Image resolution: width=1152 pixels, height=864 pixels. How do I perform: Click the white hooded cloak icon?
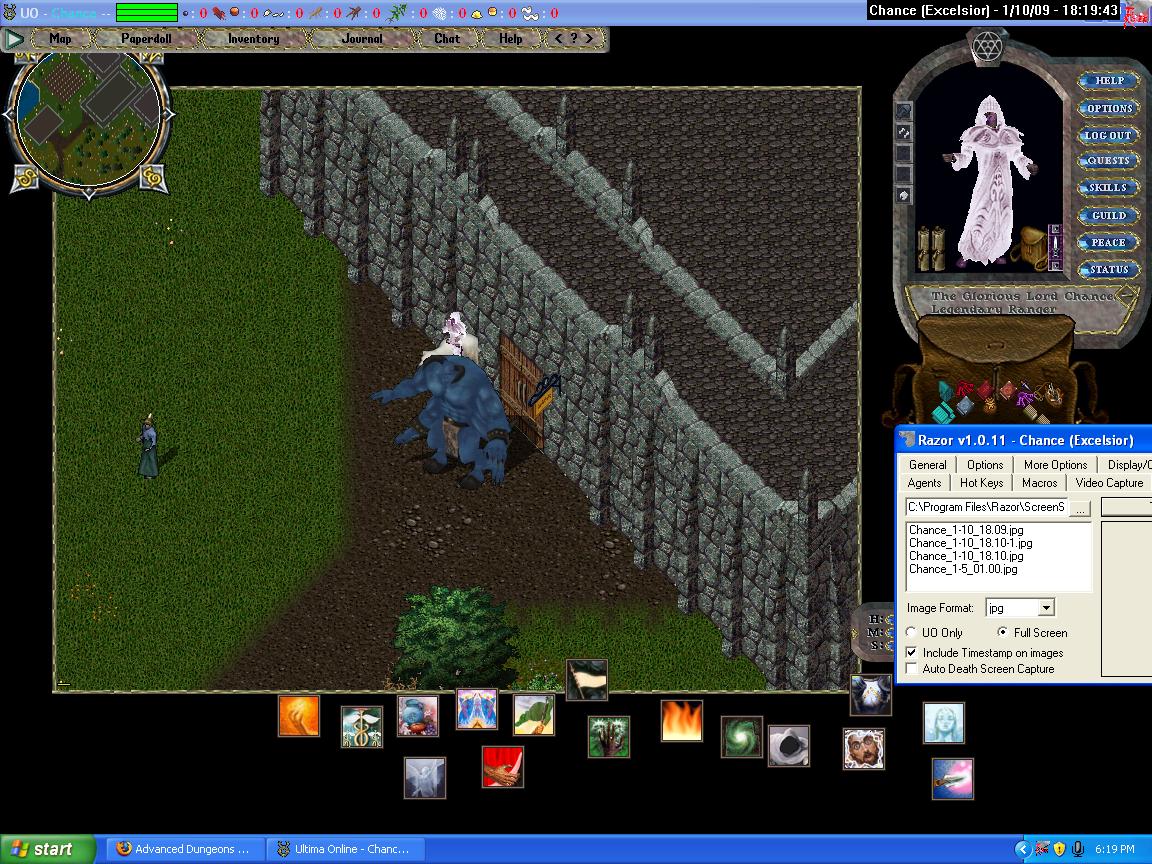[789, 746]
